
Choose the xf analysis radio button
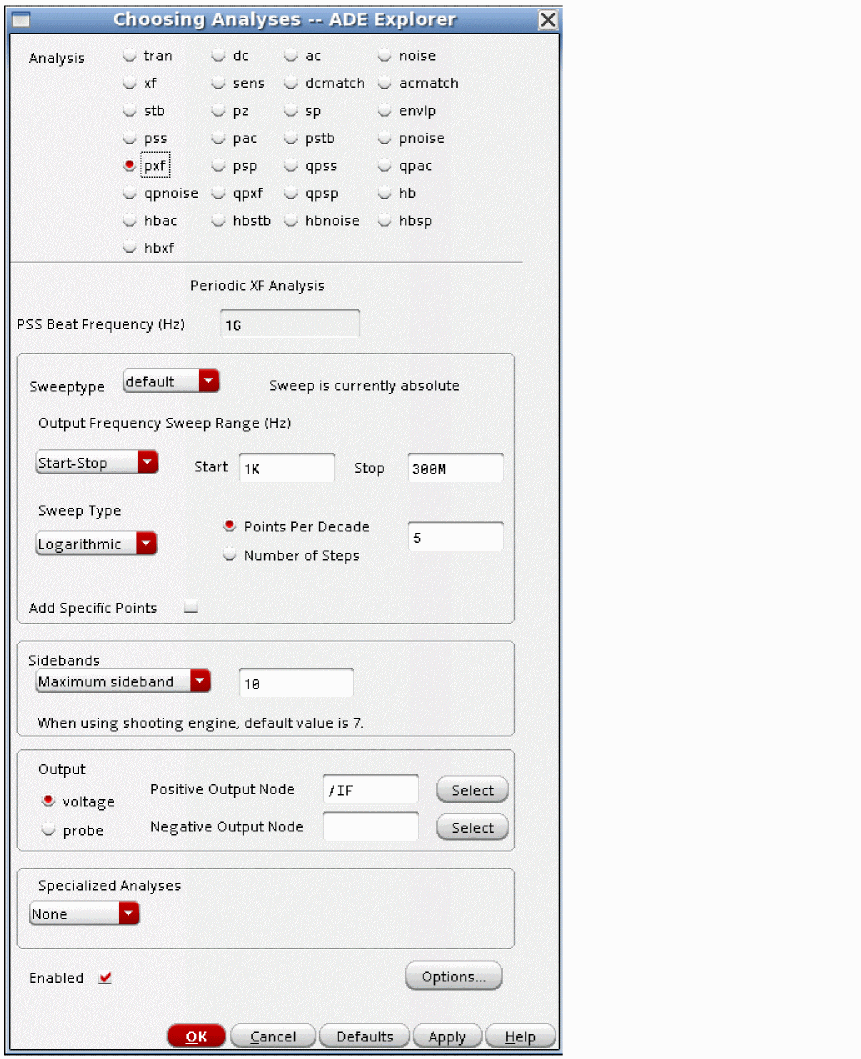(x=130, y=84)
